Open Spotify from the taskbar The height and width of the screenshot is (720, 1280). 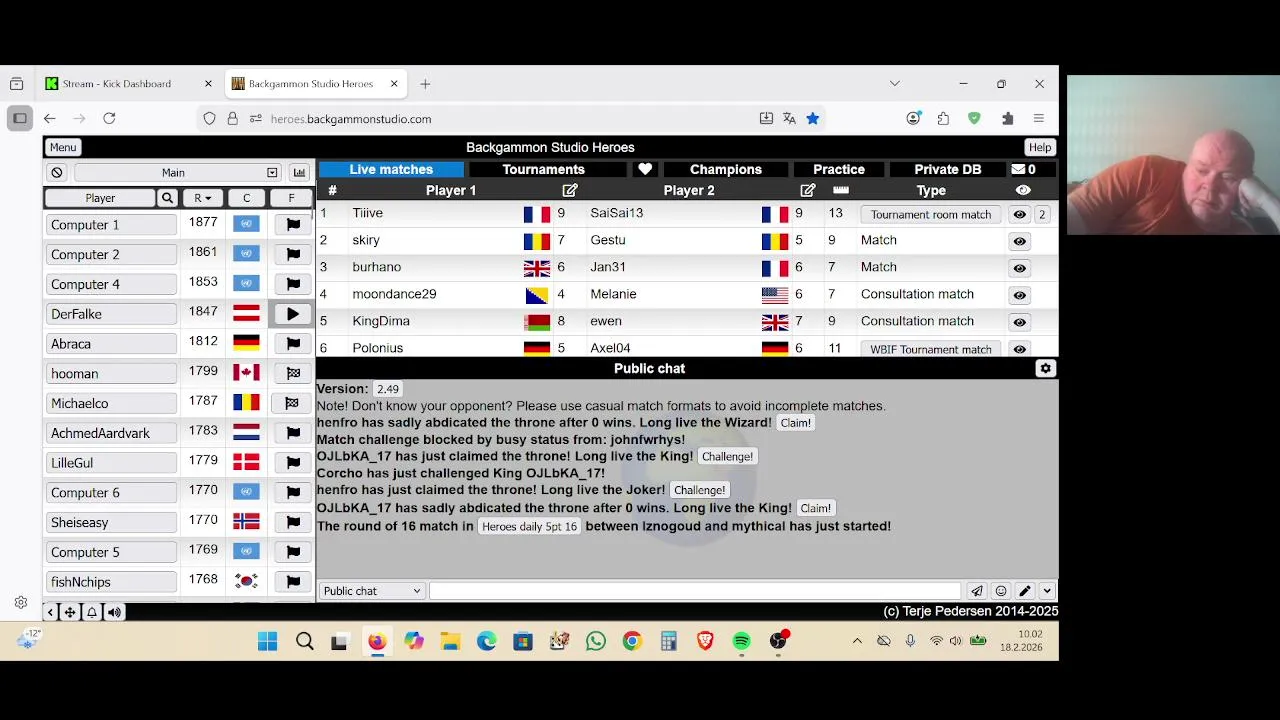[x=742, y=641]
